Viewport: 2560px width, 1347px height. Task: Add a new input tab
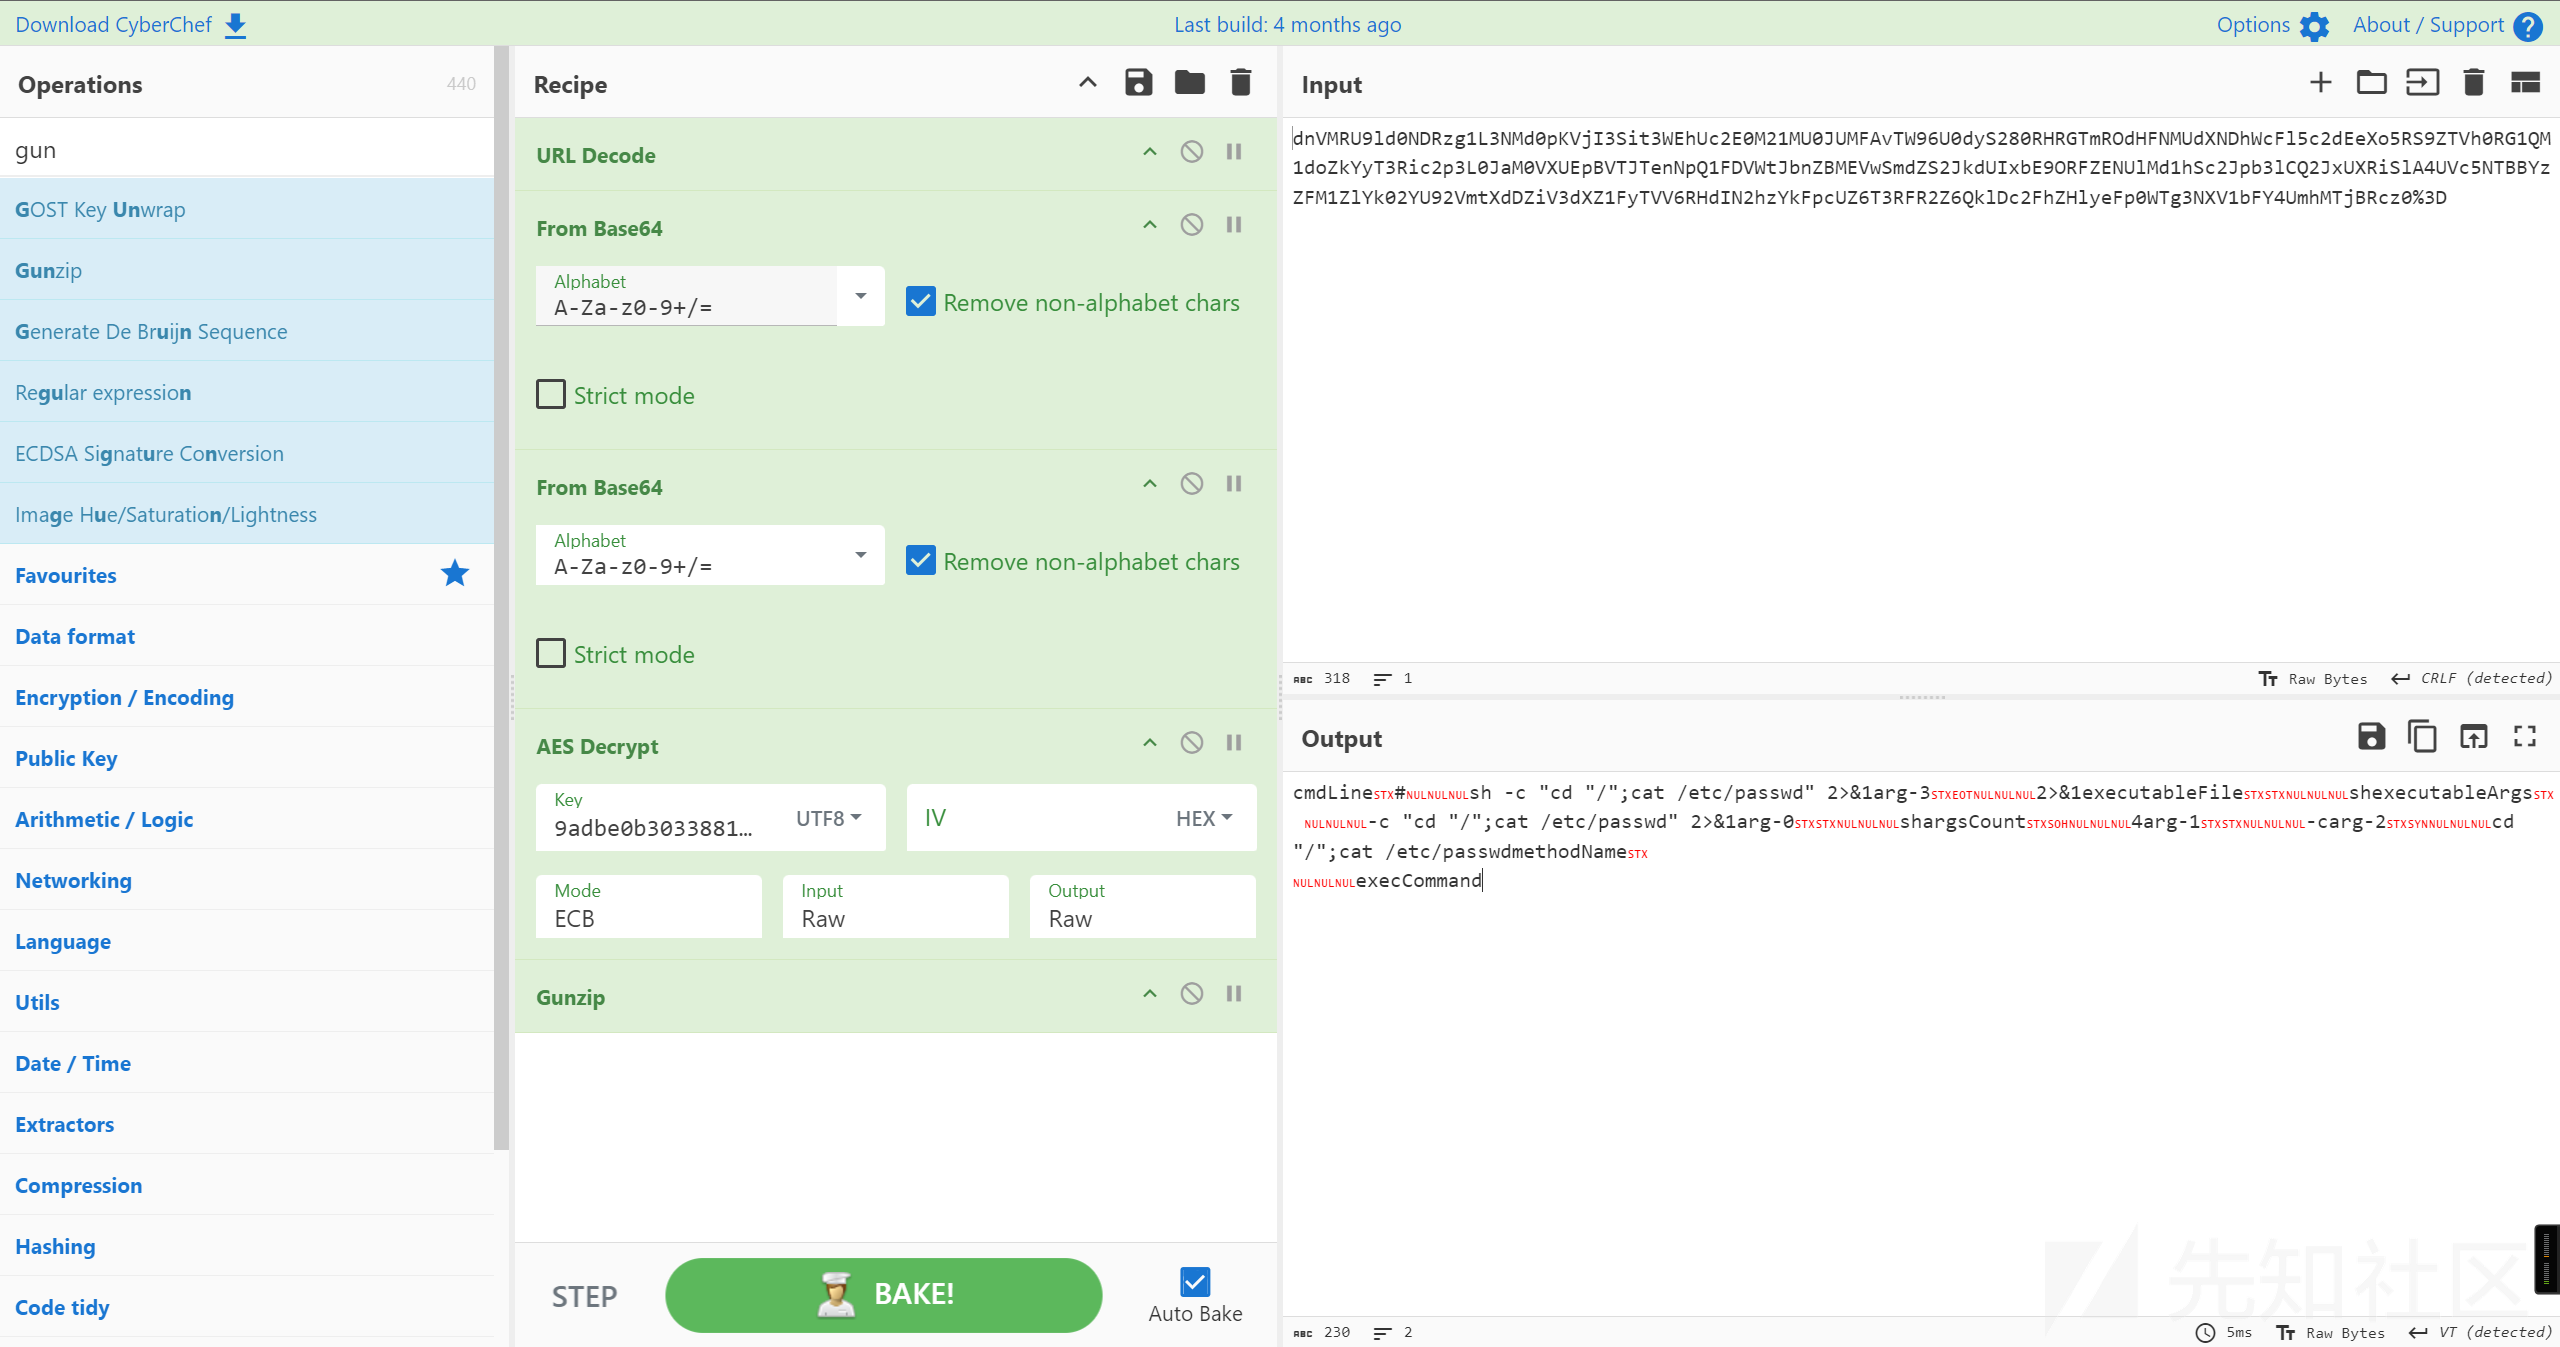pos(2321,83)
